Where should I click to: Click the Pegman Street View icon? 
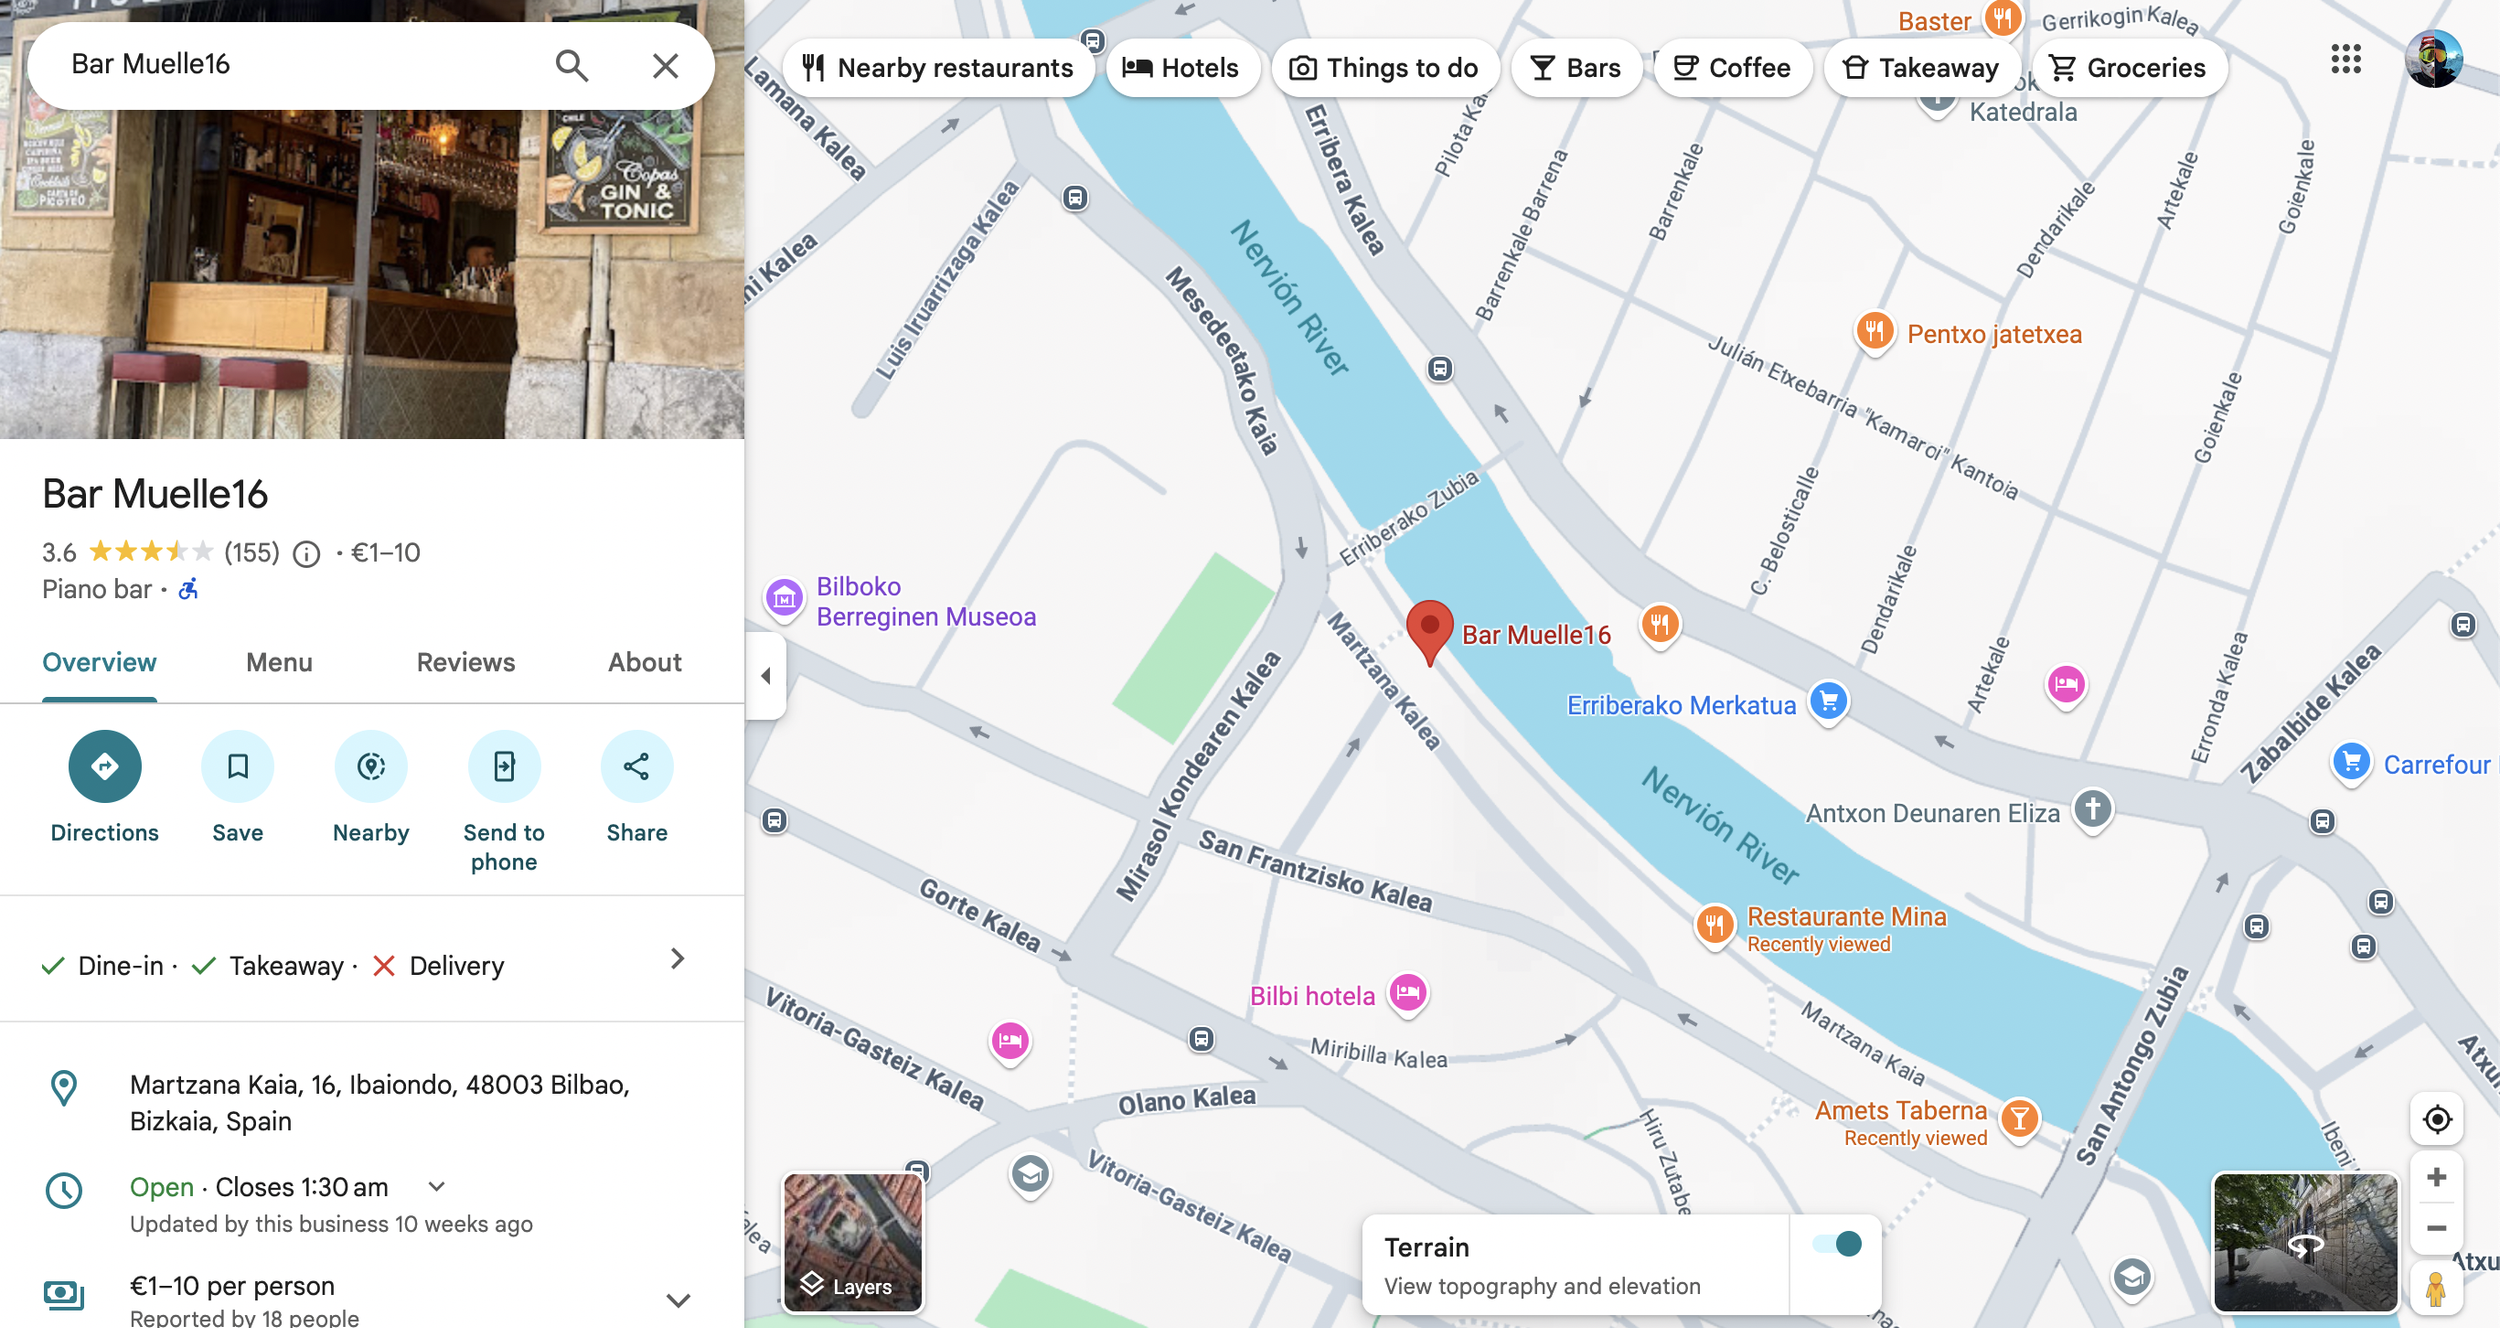2437,1288
